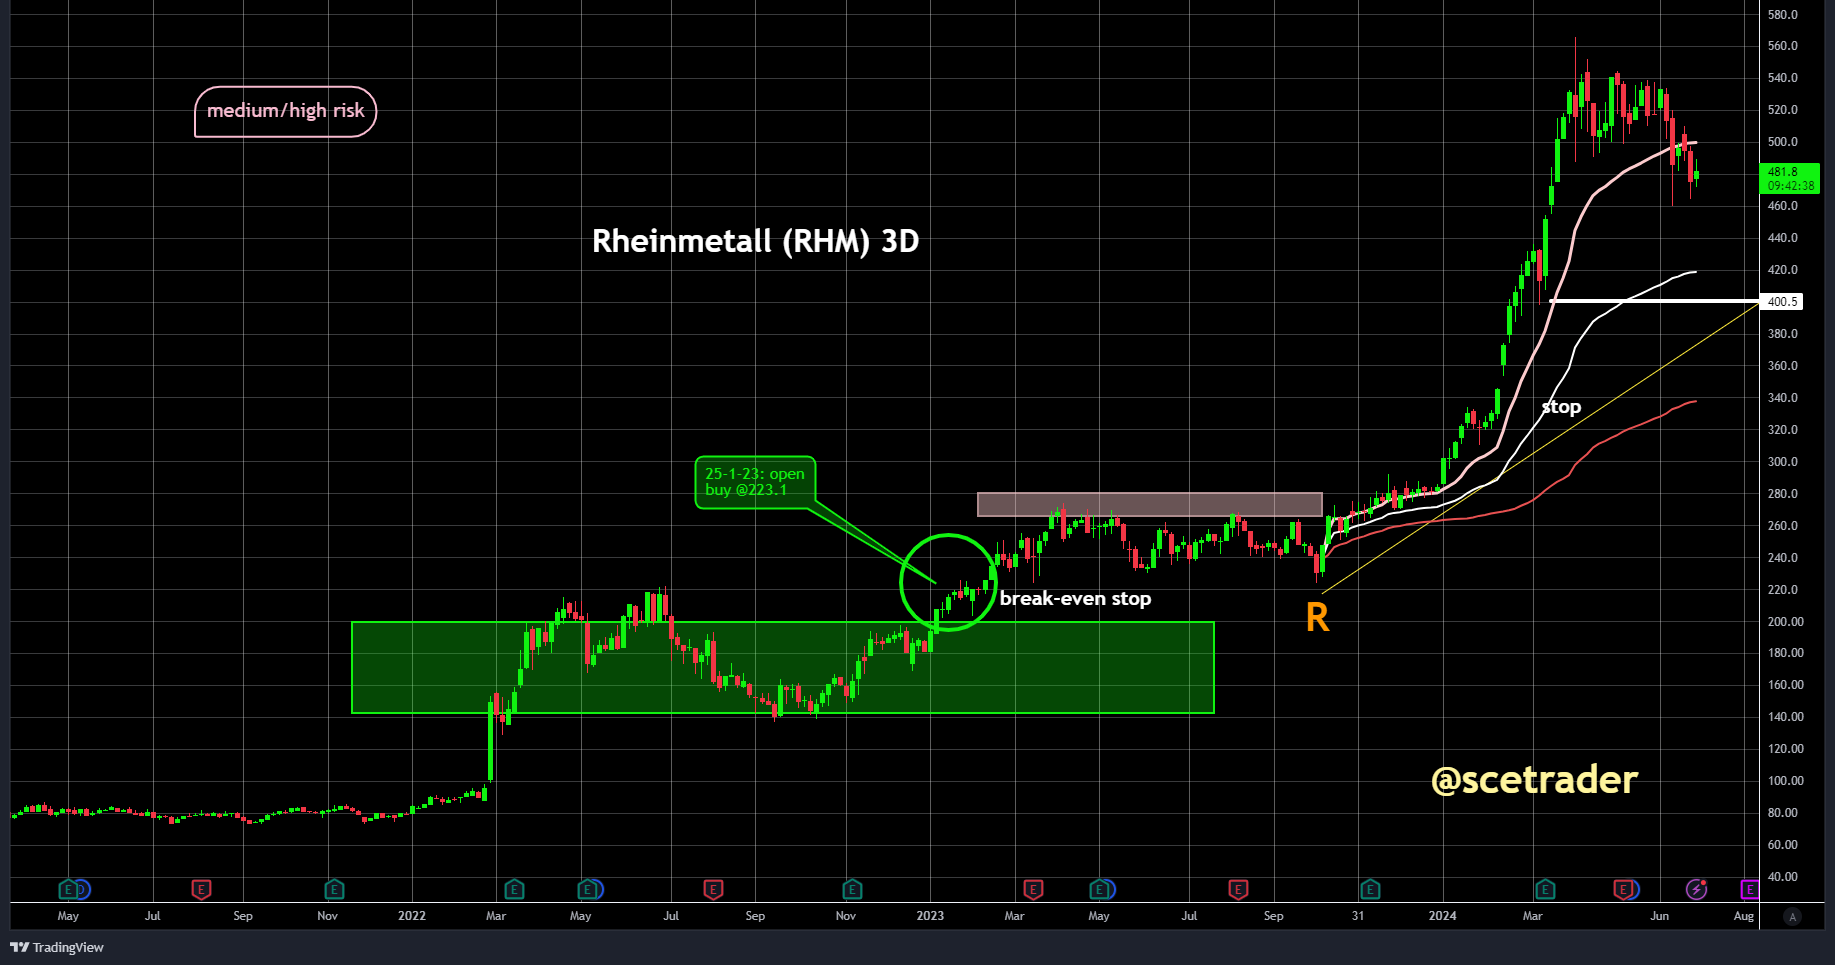Select the 260.0 price scale label
Screen dimensions: 1835x965
click(x=1782, y=526)
